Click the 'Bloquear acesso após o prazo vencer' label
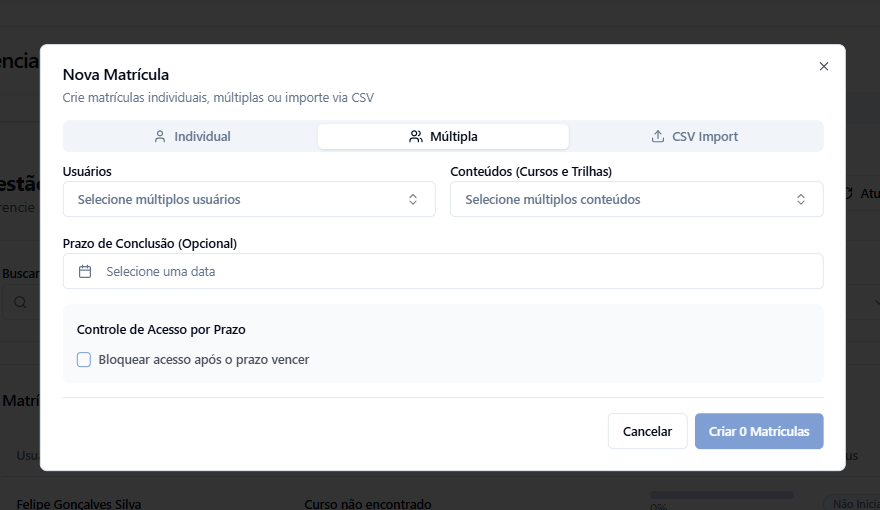This screenshot has height=510, width=880. point(204,359)
